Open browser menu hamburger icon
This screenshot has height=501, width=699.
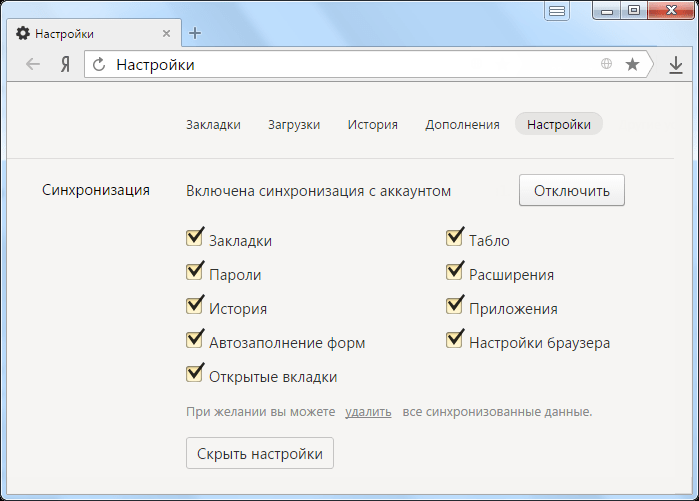pyautogui.click(x=557, y=11)
